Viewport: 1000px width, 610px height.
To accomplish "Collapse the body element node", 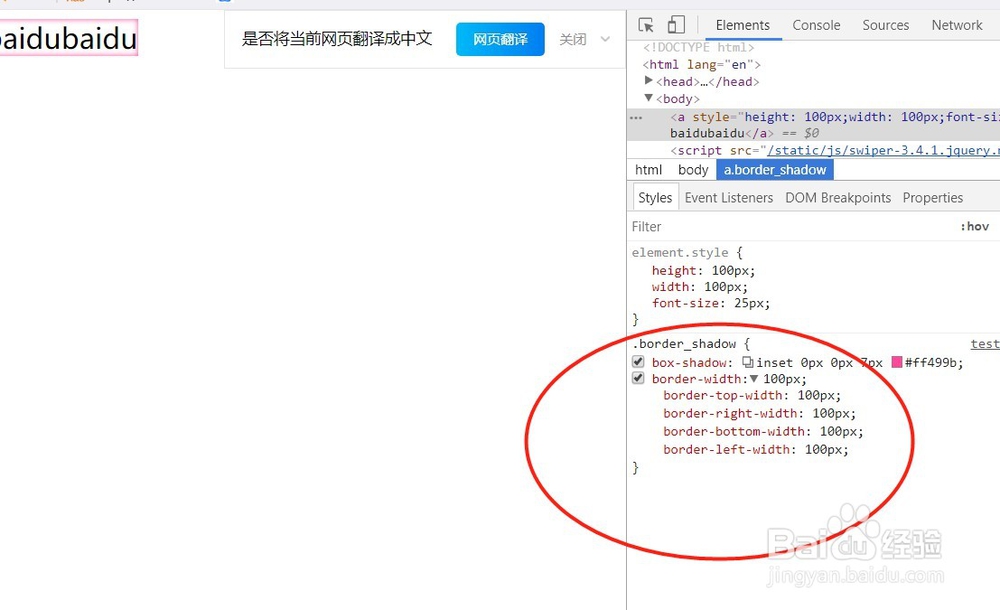I will pyautogui.click(x=649, y=98).
